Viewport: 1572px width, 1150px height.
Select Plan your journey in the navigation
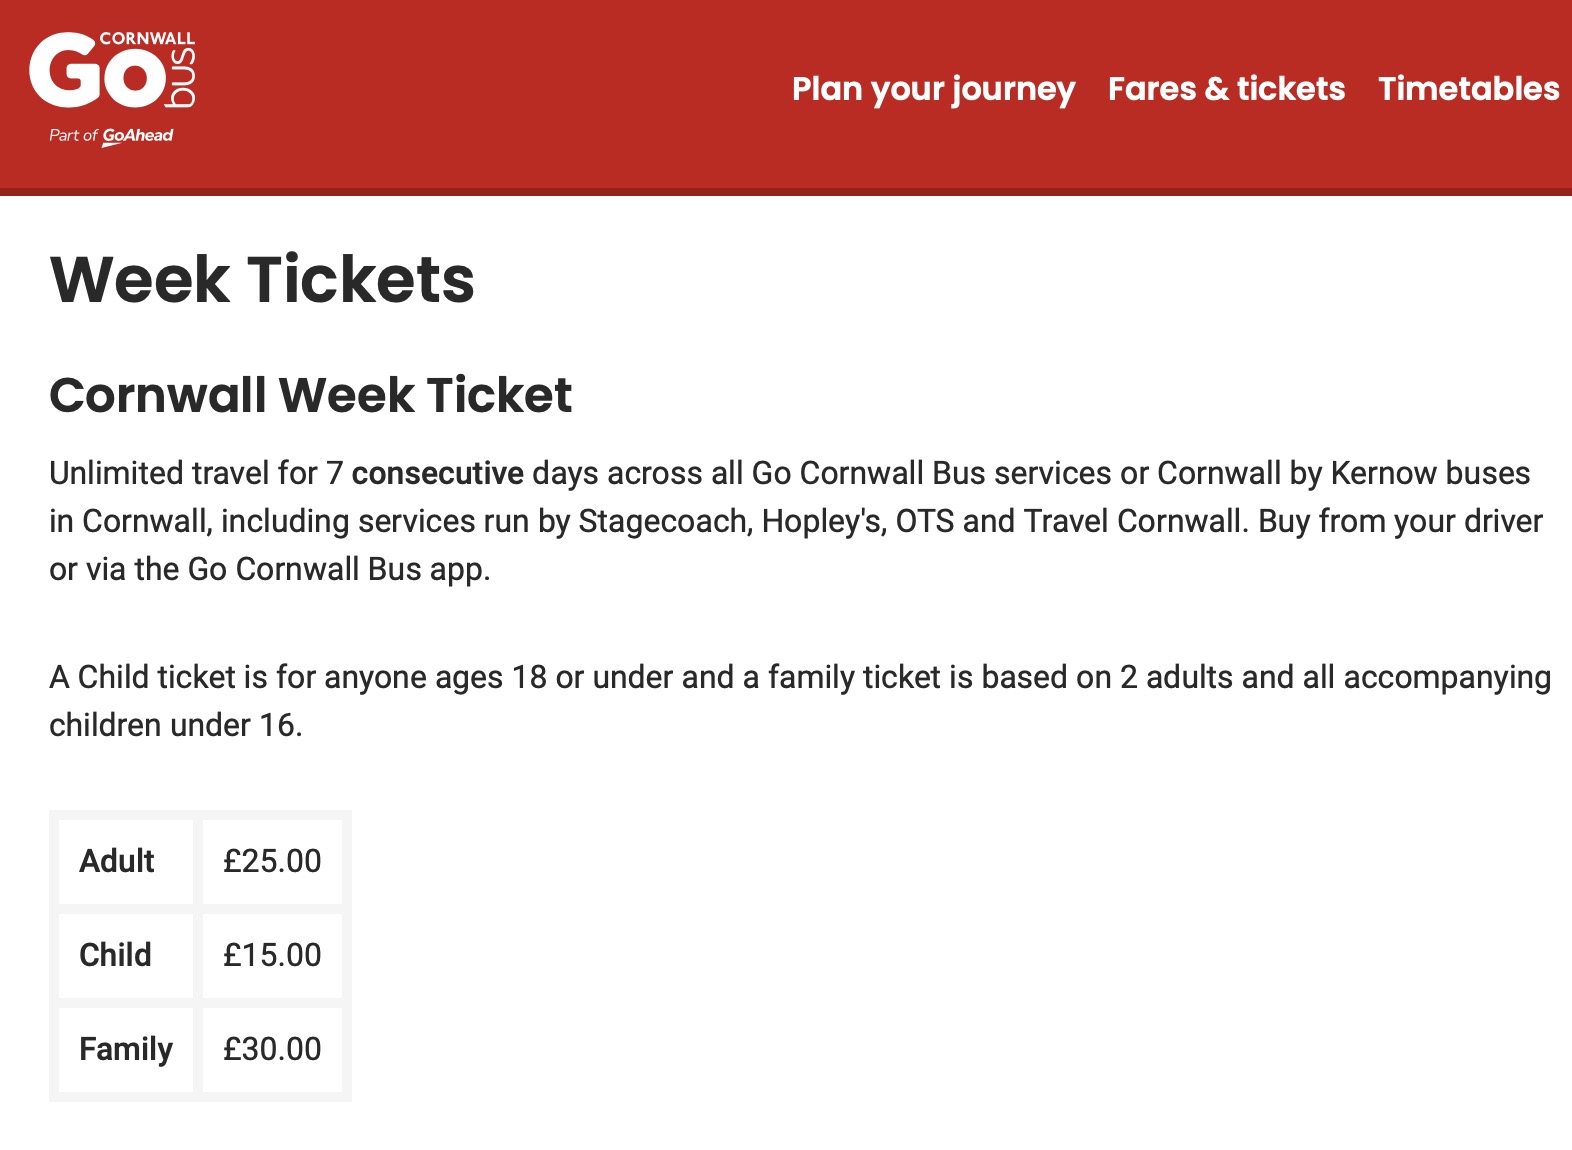pyautogui.click(x=932, y=89)
